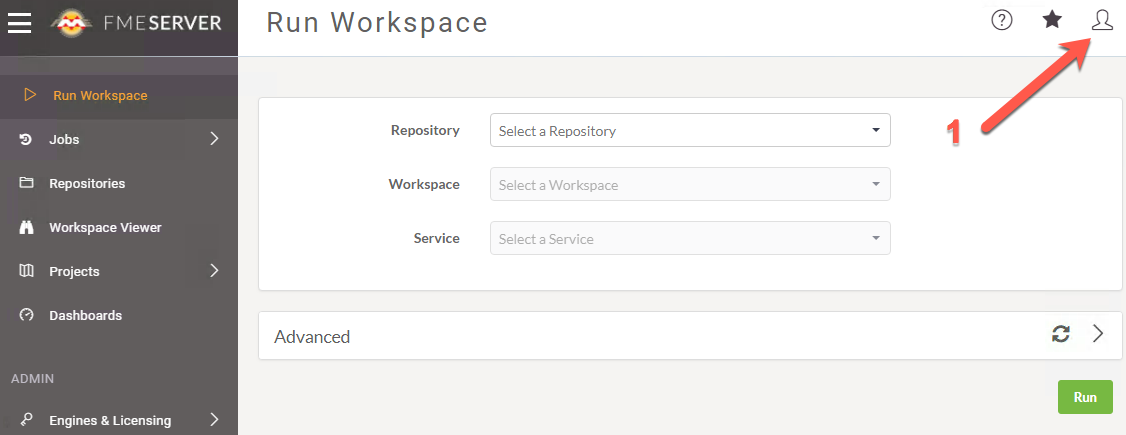Open the Select a Service dropdown
The height and width of the screenshot is (435, 1126).
(689, 238)
